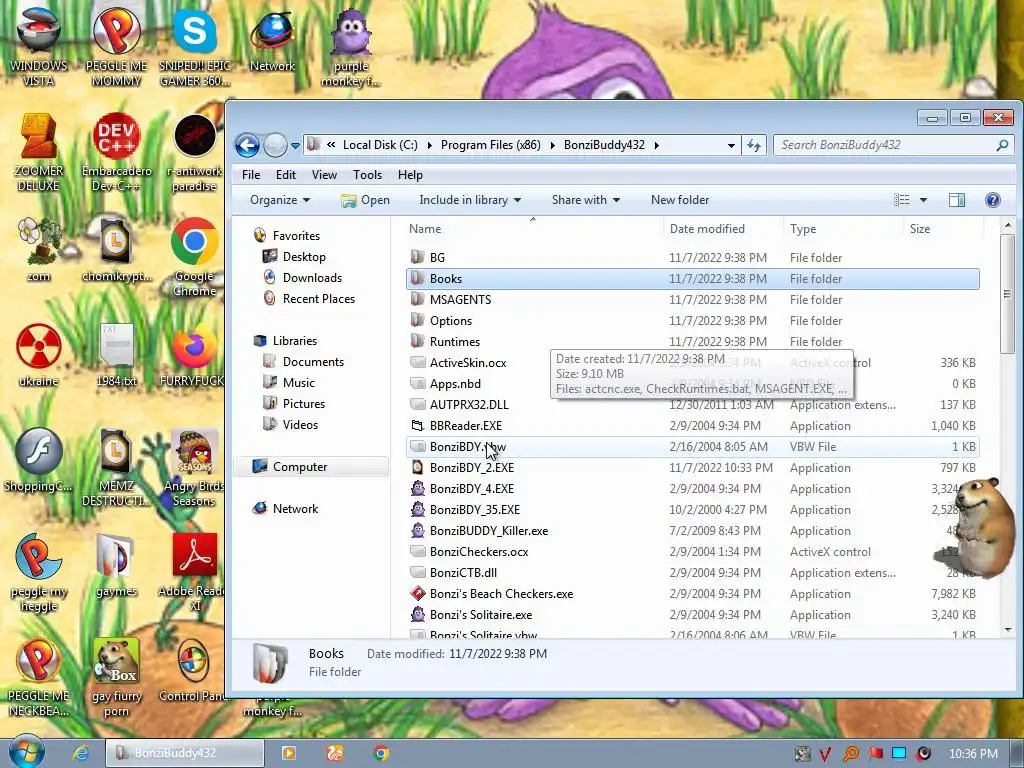Click the file list vertical scrollbar thumb
Image resolution: width=1024 pixels, height=768 pixels.
1007,294
